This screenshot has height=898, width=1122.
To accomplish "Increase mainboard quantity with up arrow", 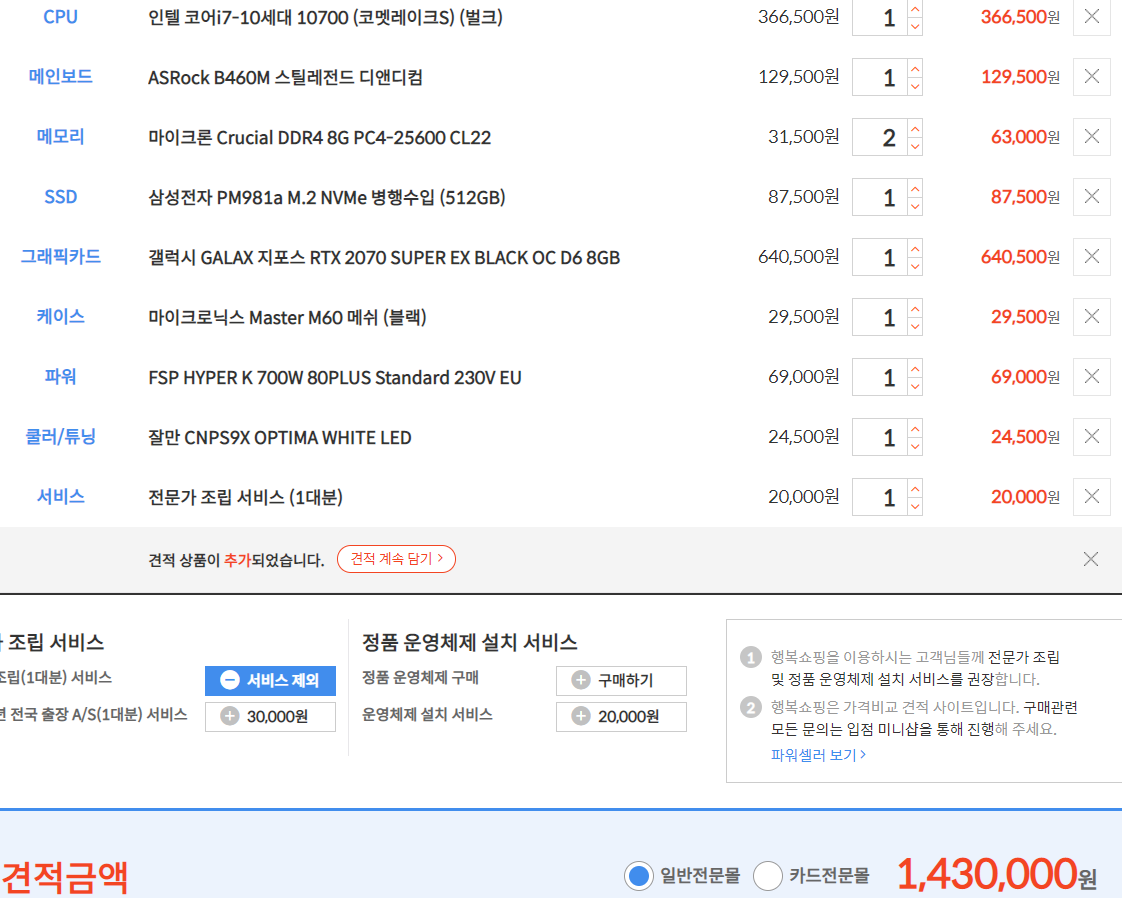I will [x=914, y=68].
